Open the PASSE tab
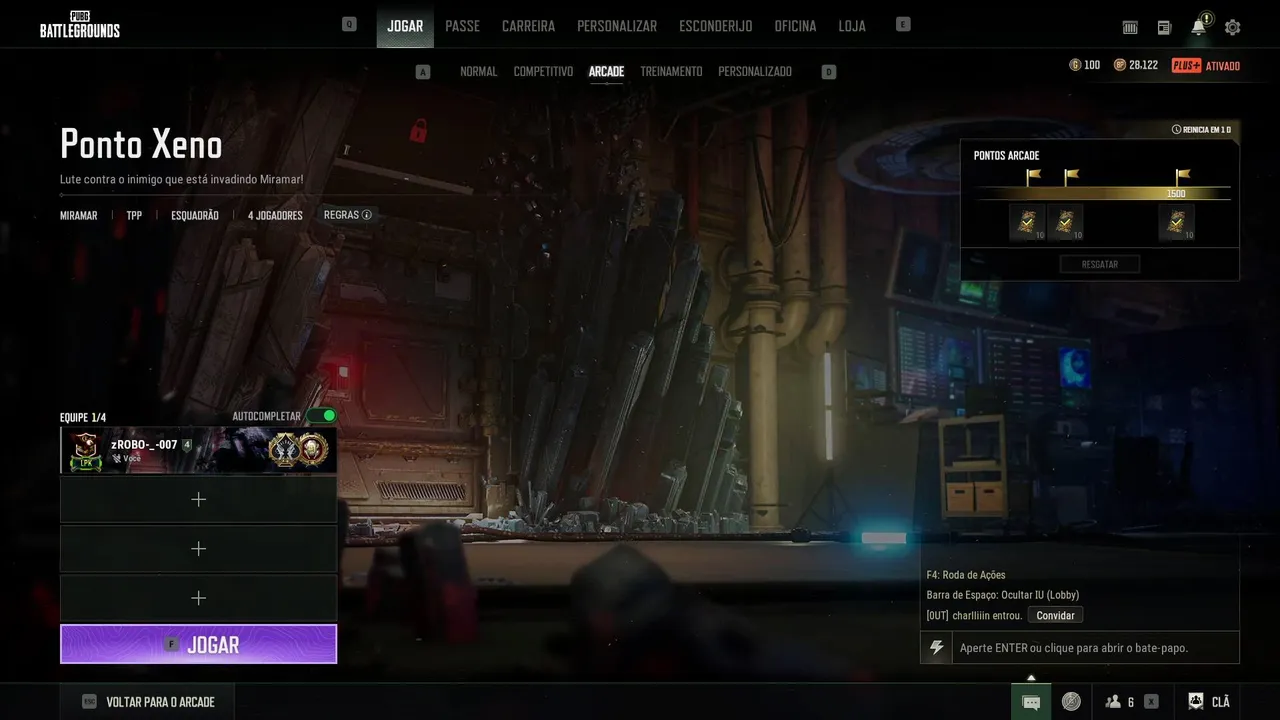1280x720 pixels. coord(462,26)
